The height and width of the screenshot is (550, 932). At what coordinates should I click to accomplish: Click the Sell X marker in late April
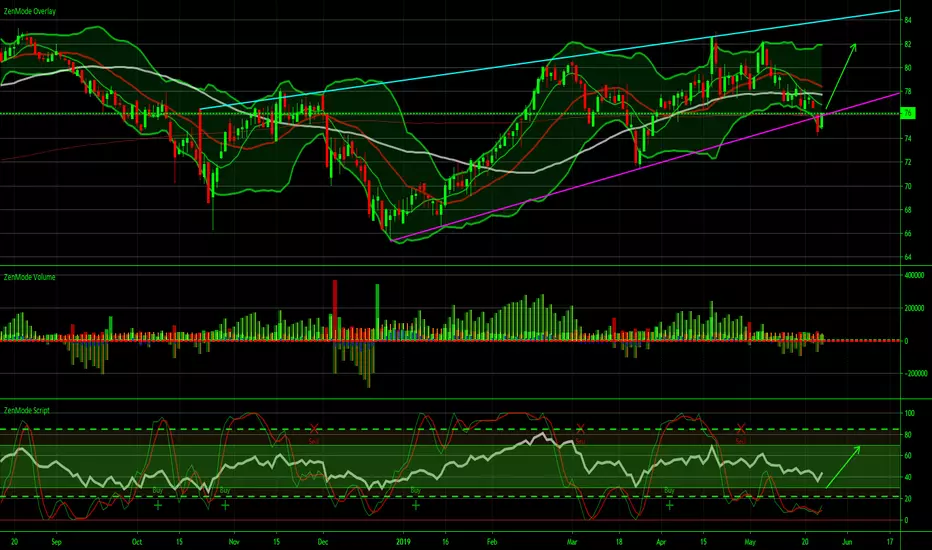click(741, 428)
